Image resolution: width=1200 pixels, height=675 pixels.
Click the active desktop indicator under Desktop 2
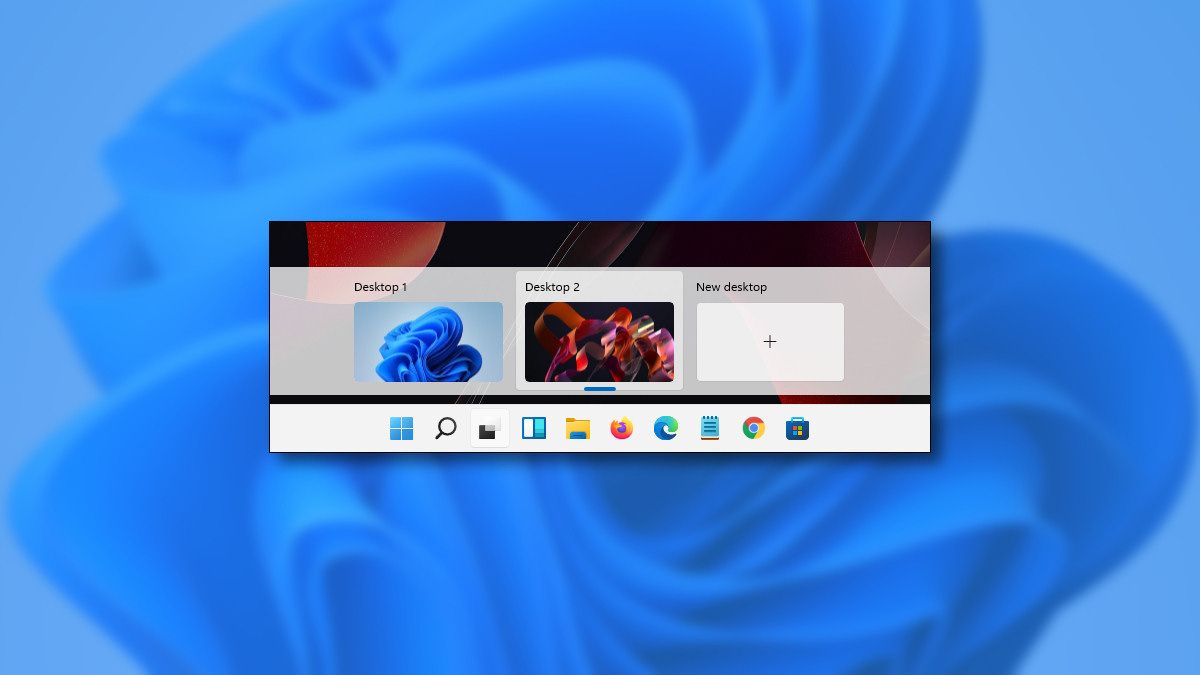(x=599, y=389)
